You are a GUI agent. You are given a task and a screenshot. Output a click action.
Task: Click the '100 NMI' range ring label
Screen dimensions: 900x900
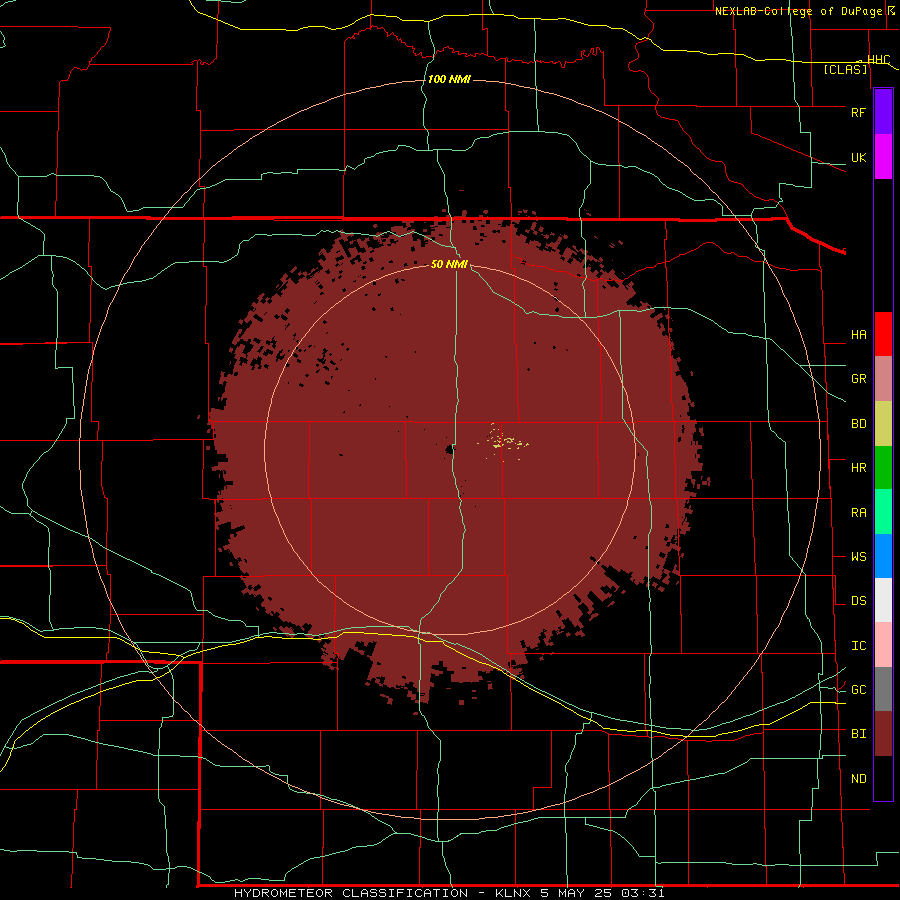[449, 79]
